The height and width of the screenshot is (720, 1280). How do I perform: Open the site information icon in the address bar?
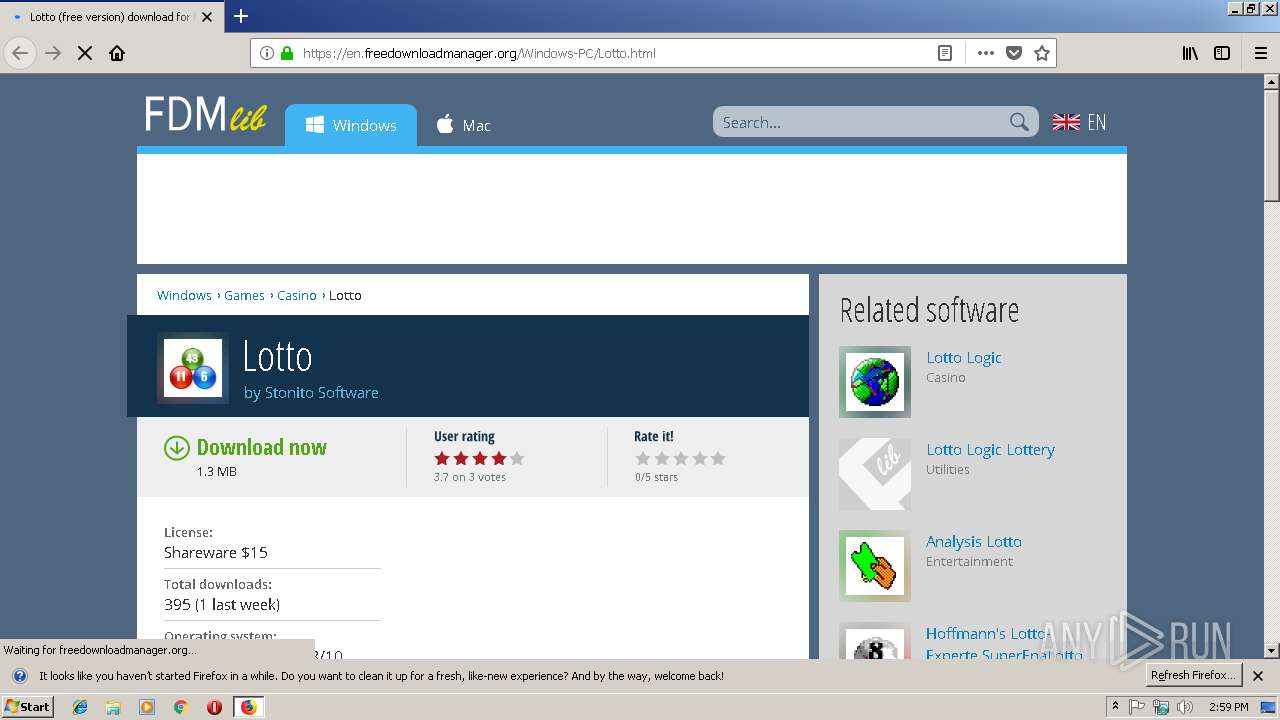pyautogui.click(x=267, y=53)
